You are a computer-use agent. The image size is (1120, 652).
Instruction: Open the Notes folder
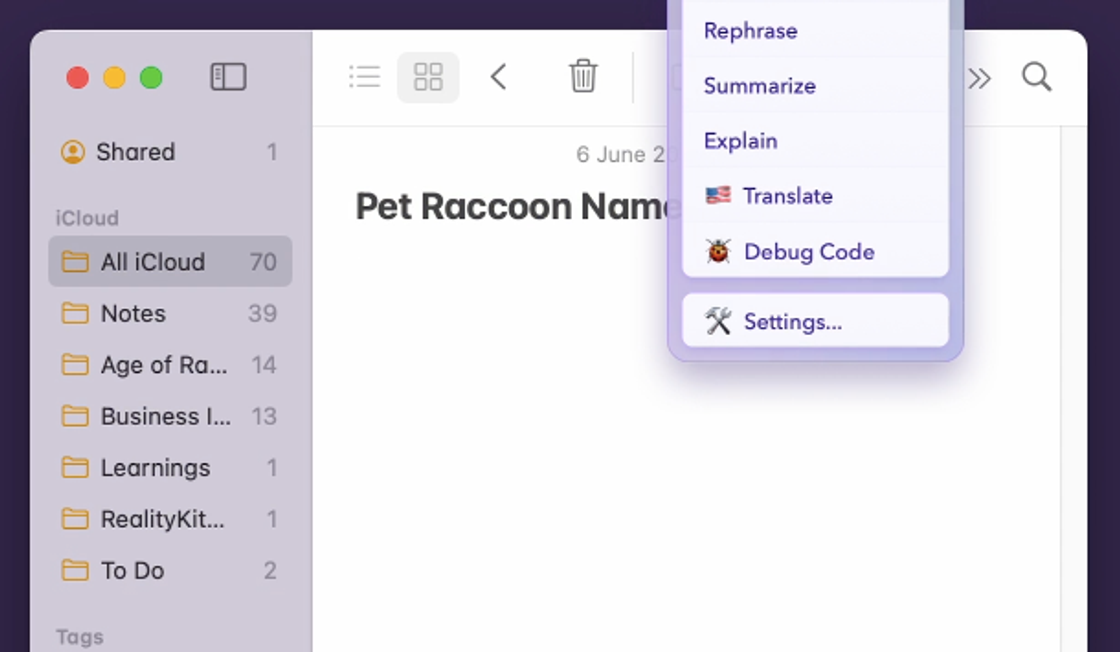coord(133,314)
